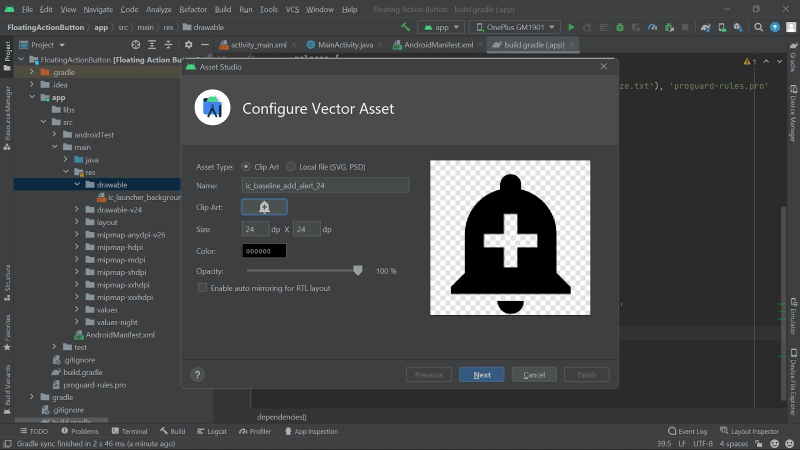This screenshot has height=450, width=800.
Task: Open the Gradle side panel
Action: coord(793,58)
